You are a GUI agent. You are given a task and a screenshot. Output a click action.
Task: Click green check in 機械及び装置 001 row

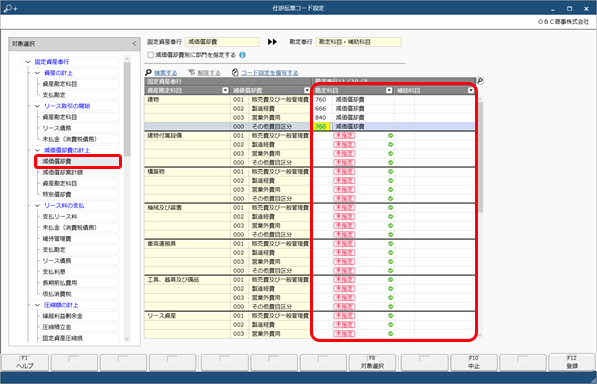click(x=390, y=208)
